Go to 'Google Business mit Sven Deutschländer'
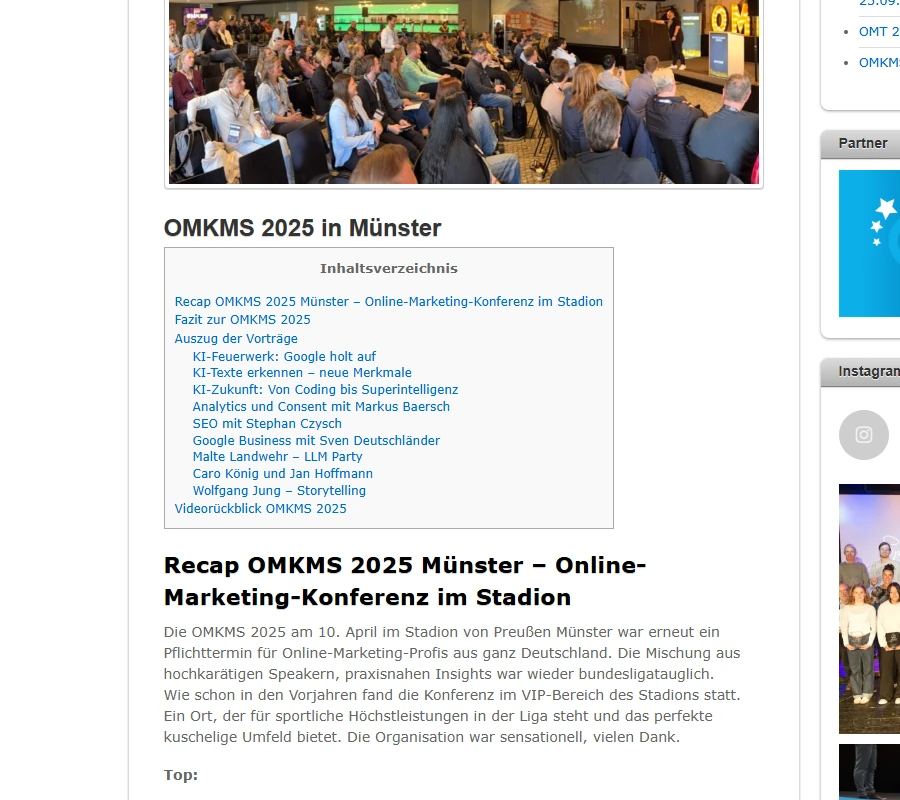The width and height of the screenshot is (900, 800). tap(316, 440)
